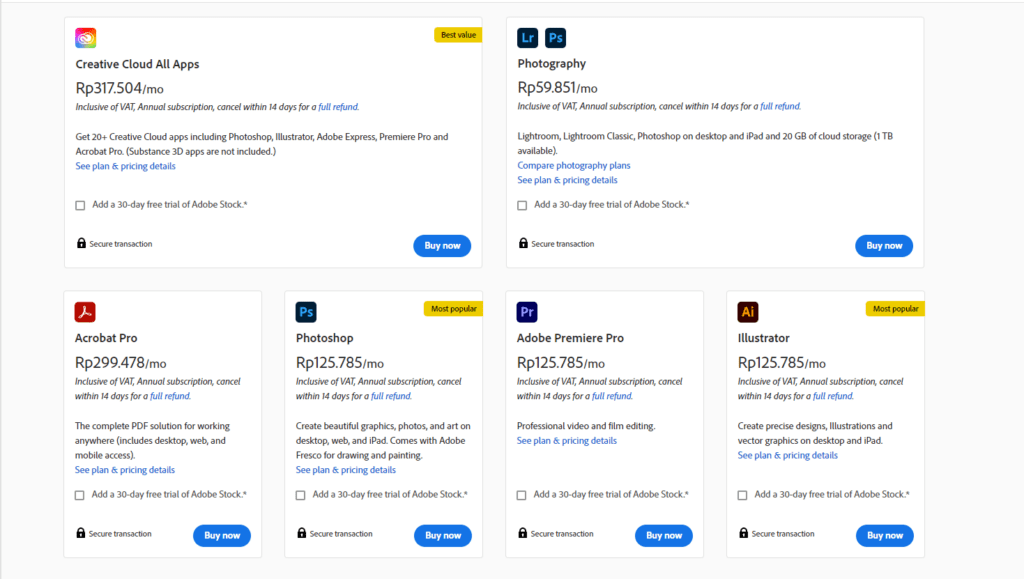The image size is (1024, 579).
Task: Click lock icon in Illustrator card
Action: pos(743,533)
